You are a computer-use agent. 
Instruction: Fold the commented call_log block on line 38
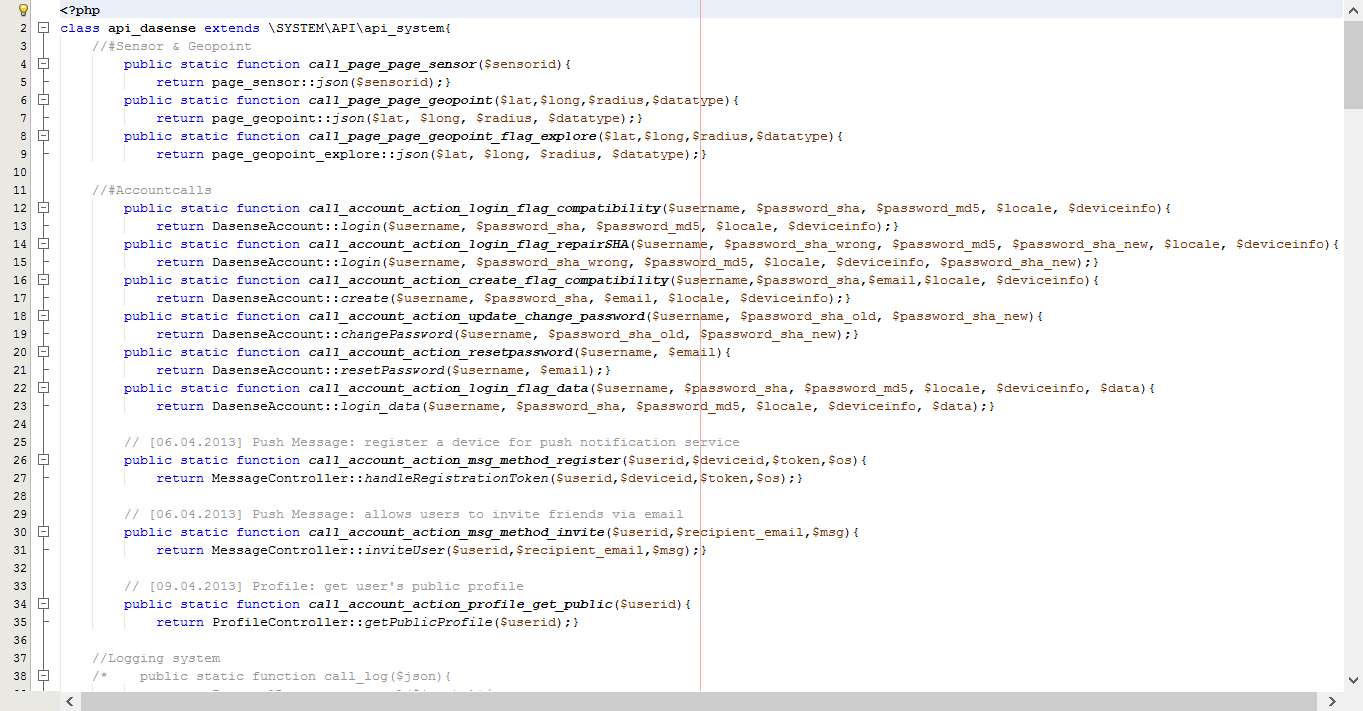pos(43,676)
